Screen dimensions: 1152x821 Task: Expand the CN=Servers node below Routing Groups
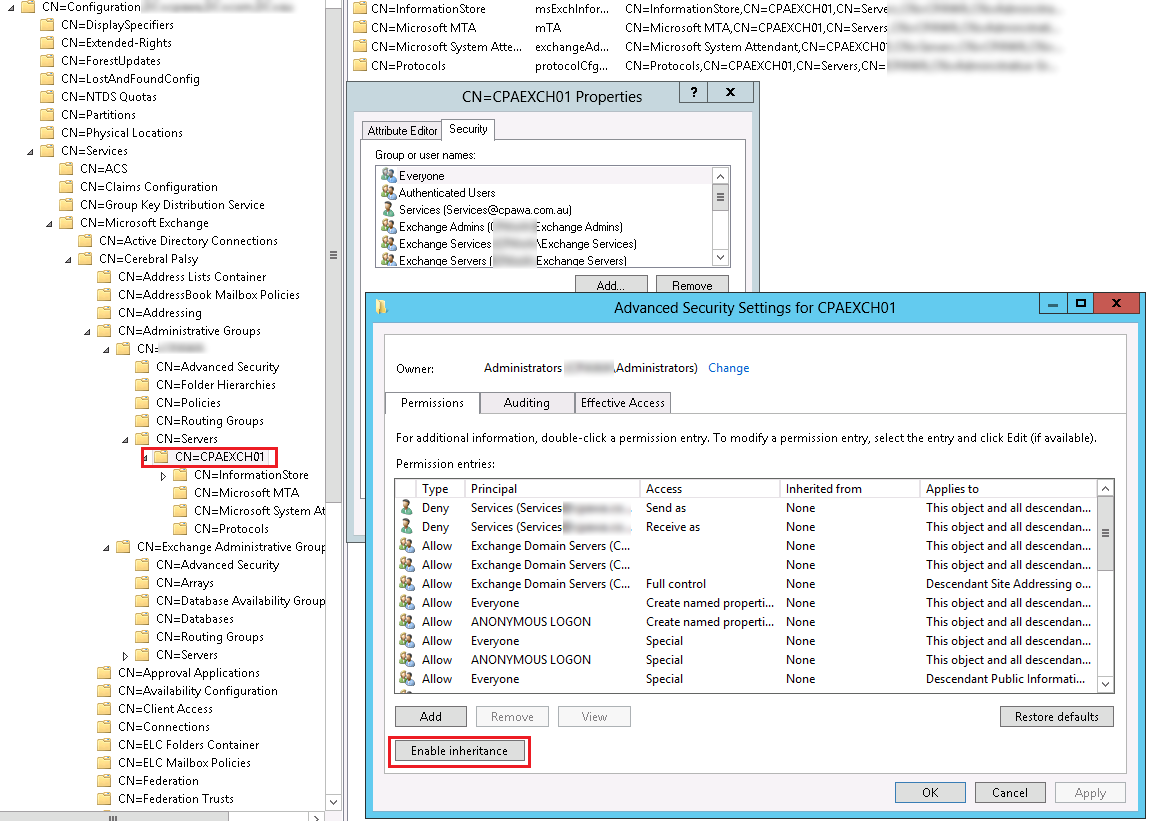(125, 656)
